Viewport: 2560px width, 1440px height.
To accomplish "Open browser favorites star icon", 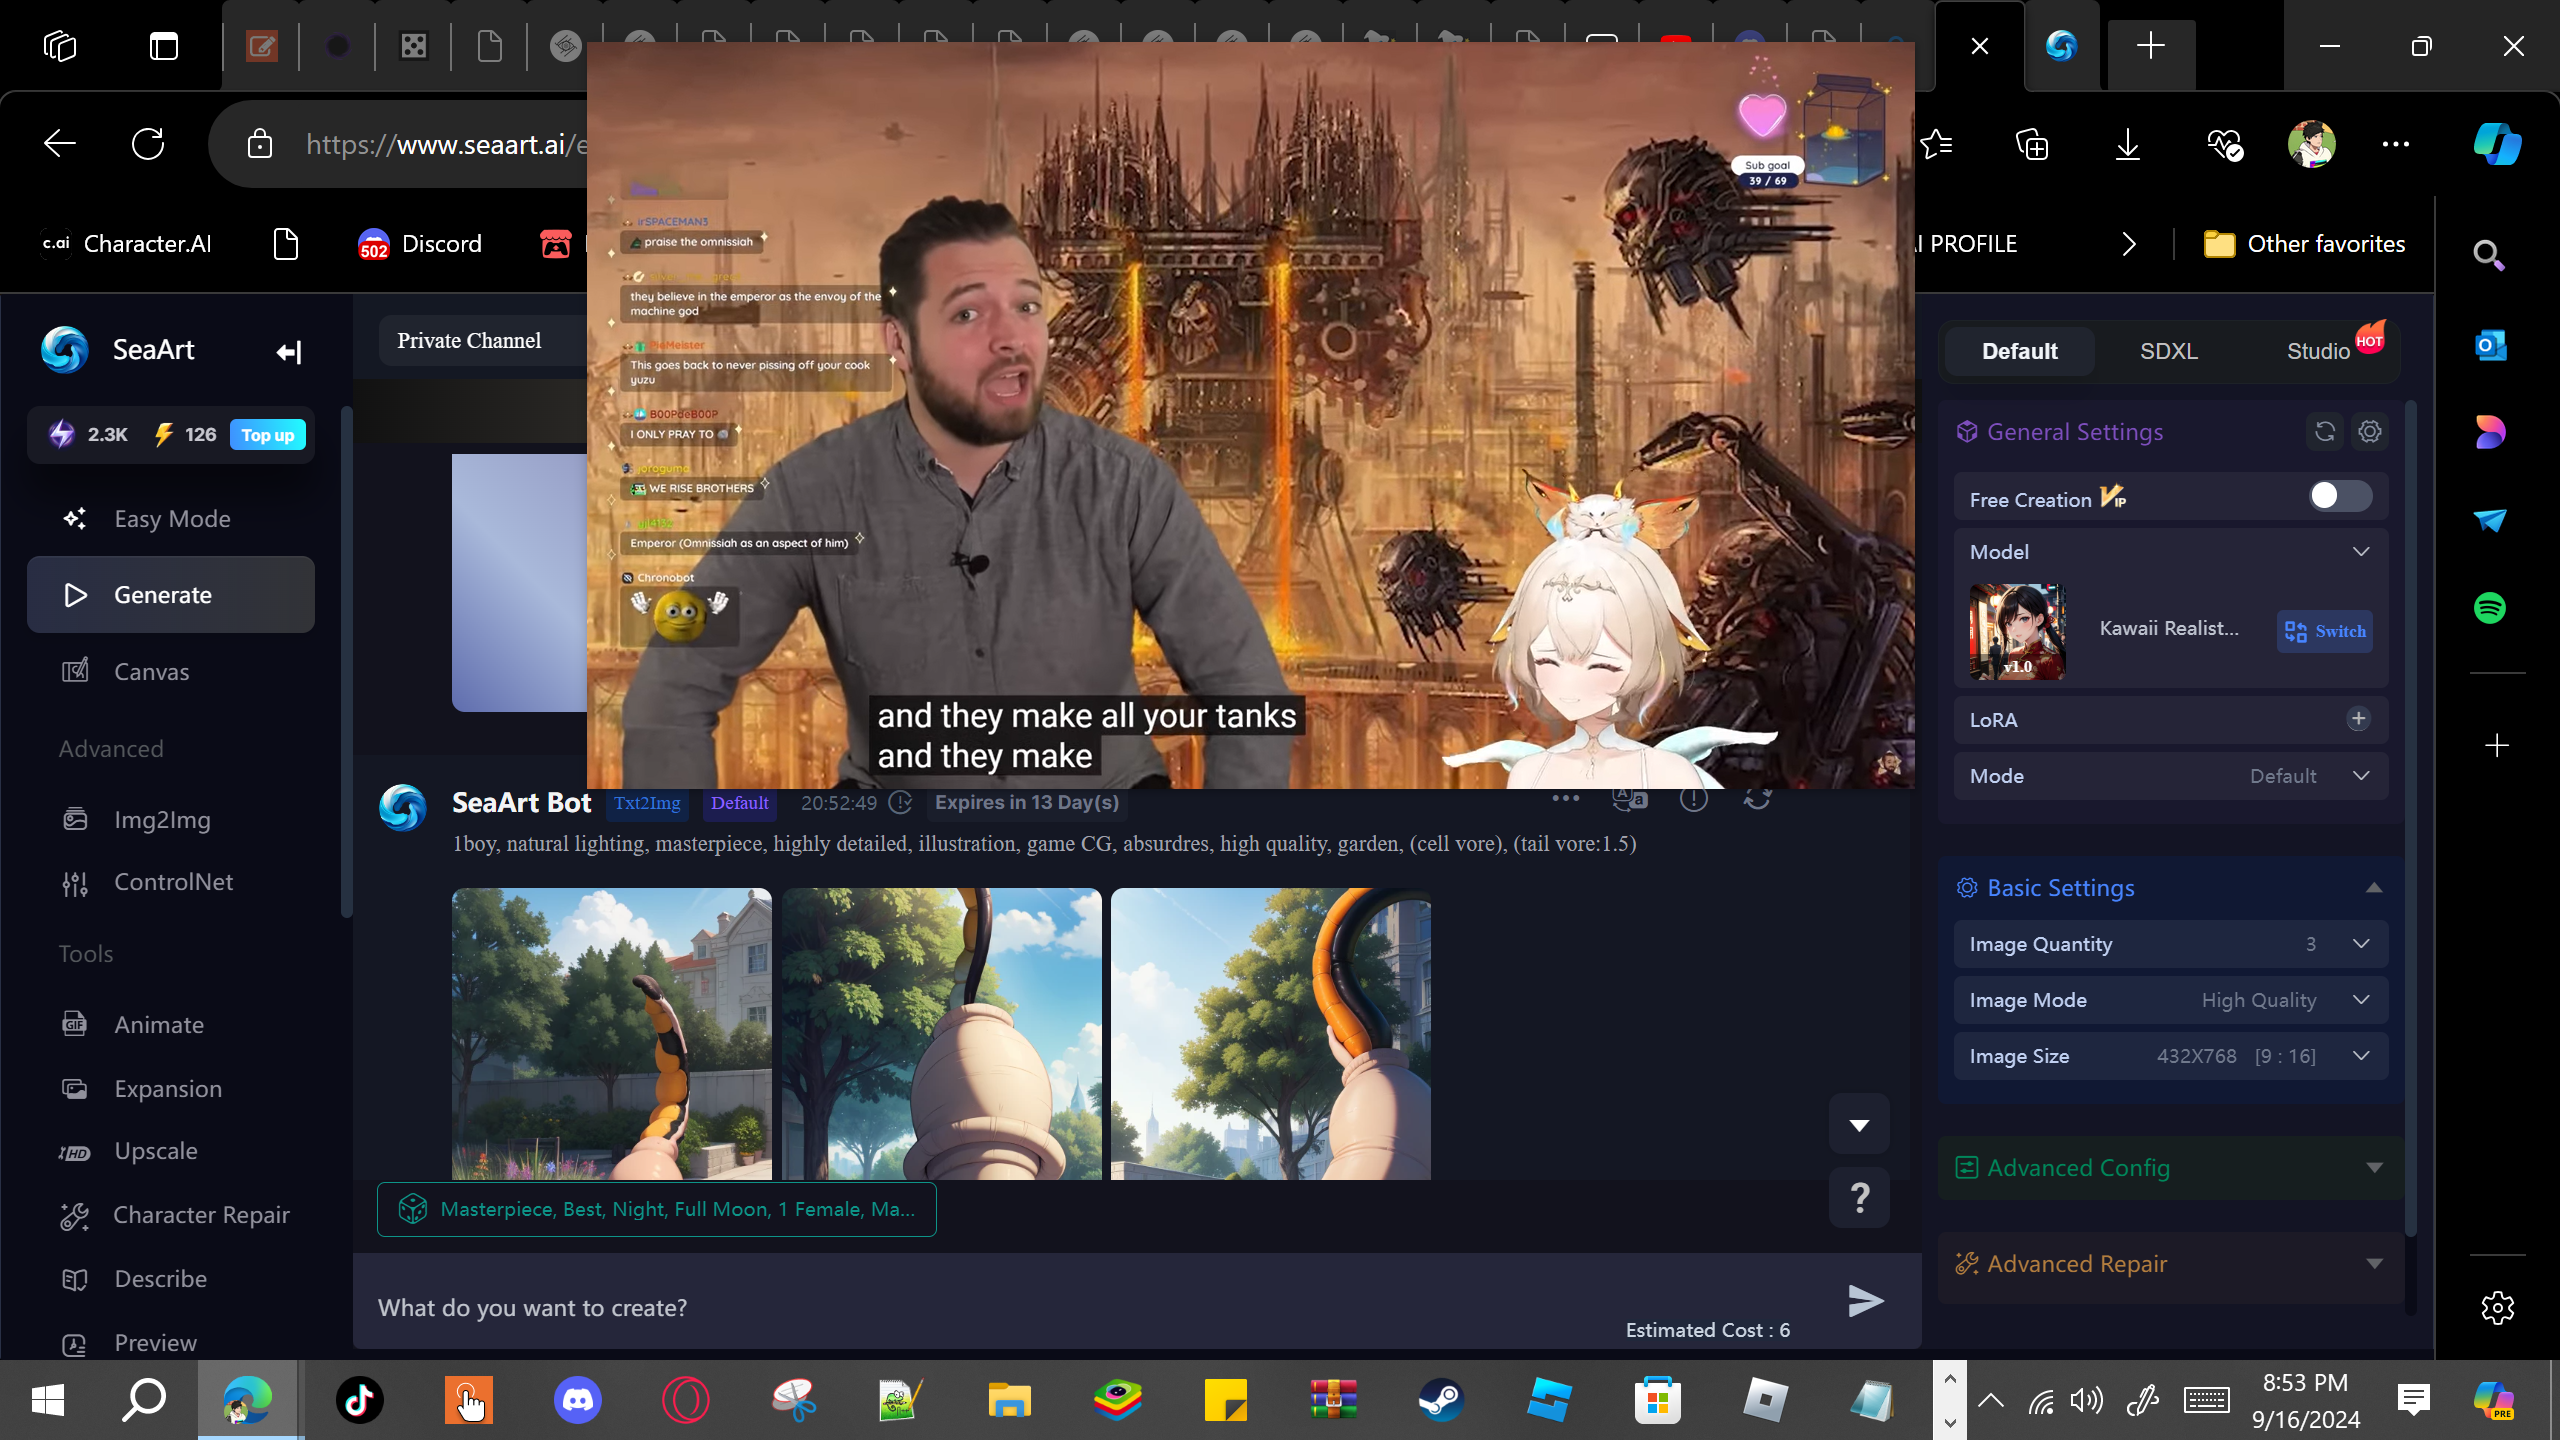I will point(1938,144).
